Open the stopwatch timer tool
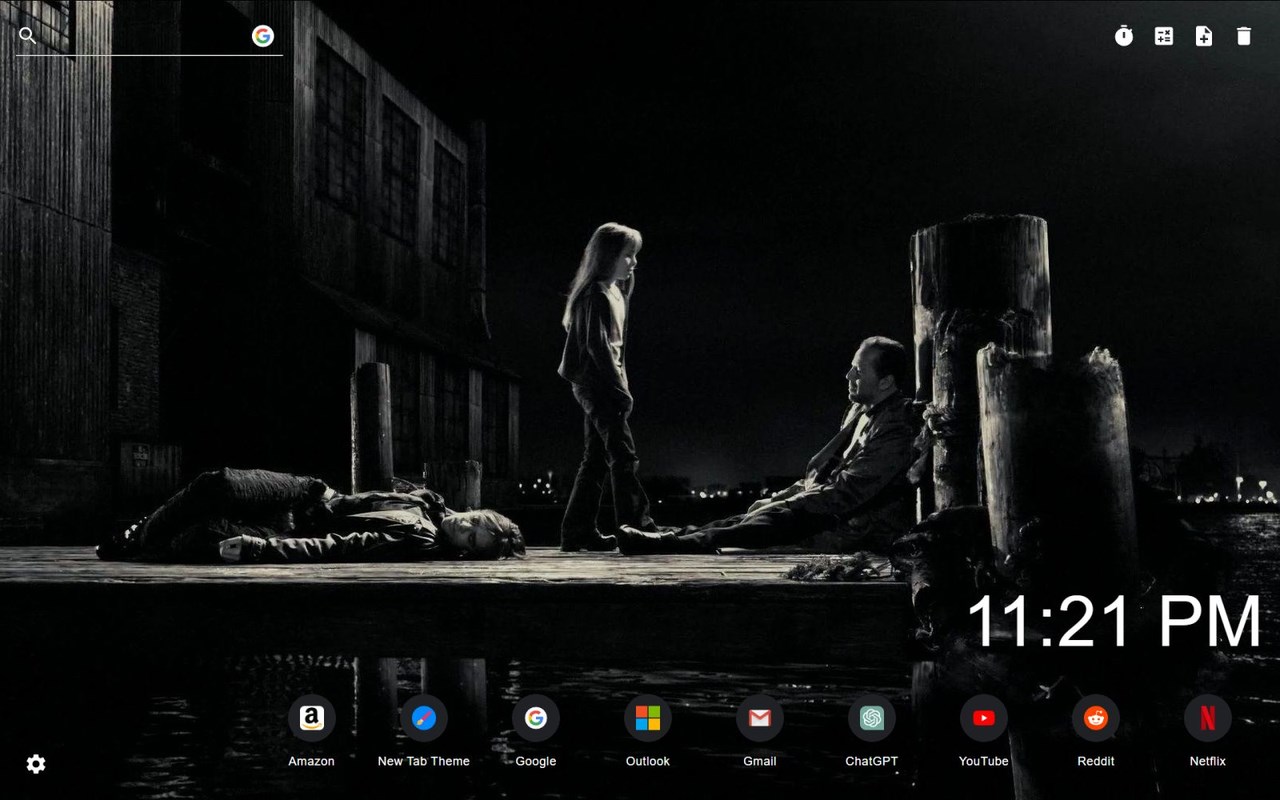Screen dimensions: 1280x800 pyautogui.click(x=1124, y=36)
